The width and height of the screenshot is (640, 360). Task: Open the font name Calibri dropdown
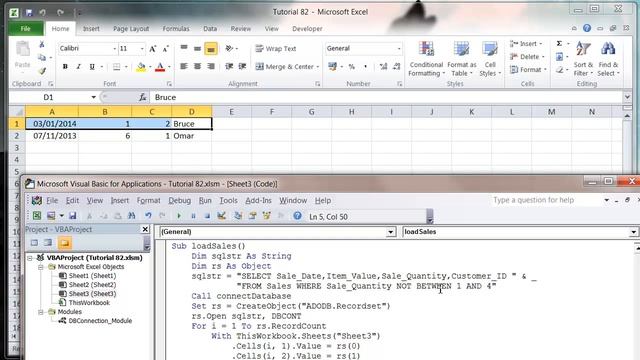(x=114, y=49)
